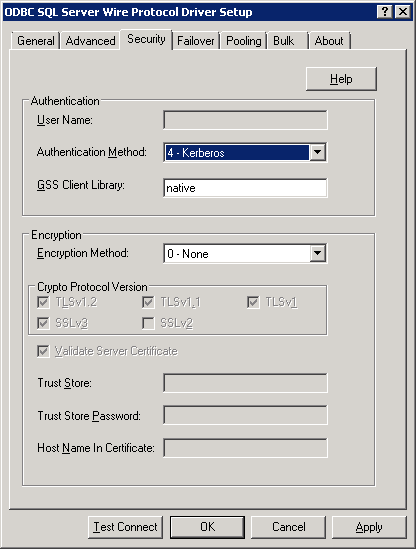Apply the driver settings
The image size is (416, 549).
(369, 527)
